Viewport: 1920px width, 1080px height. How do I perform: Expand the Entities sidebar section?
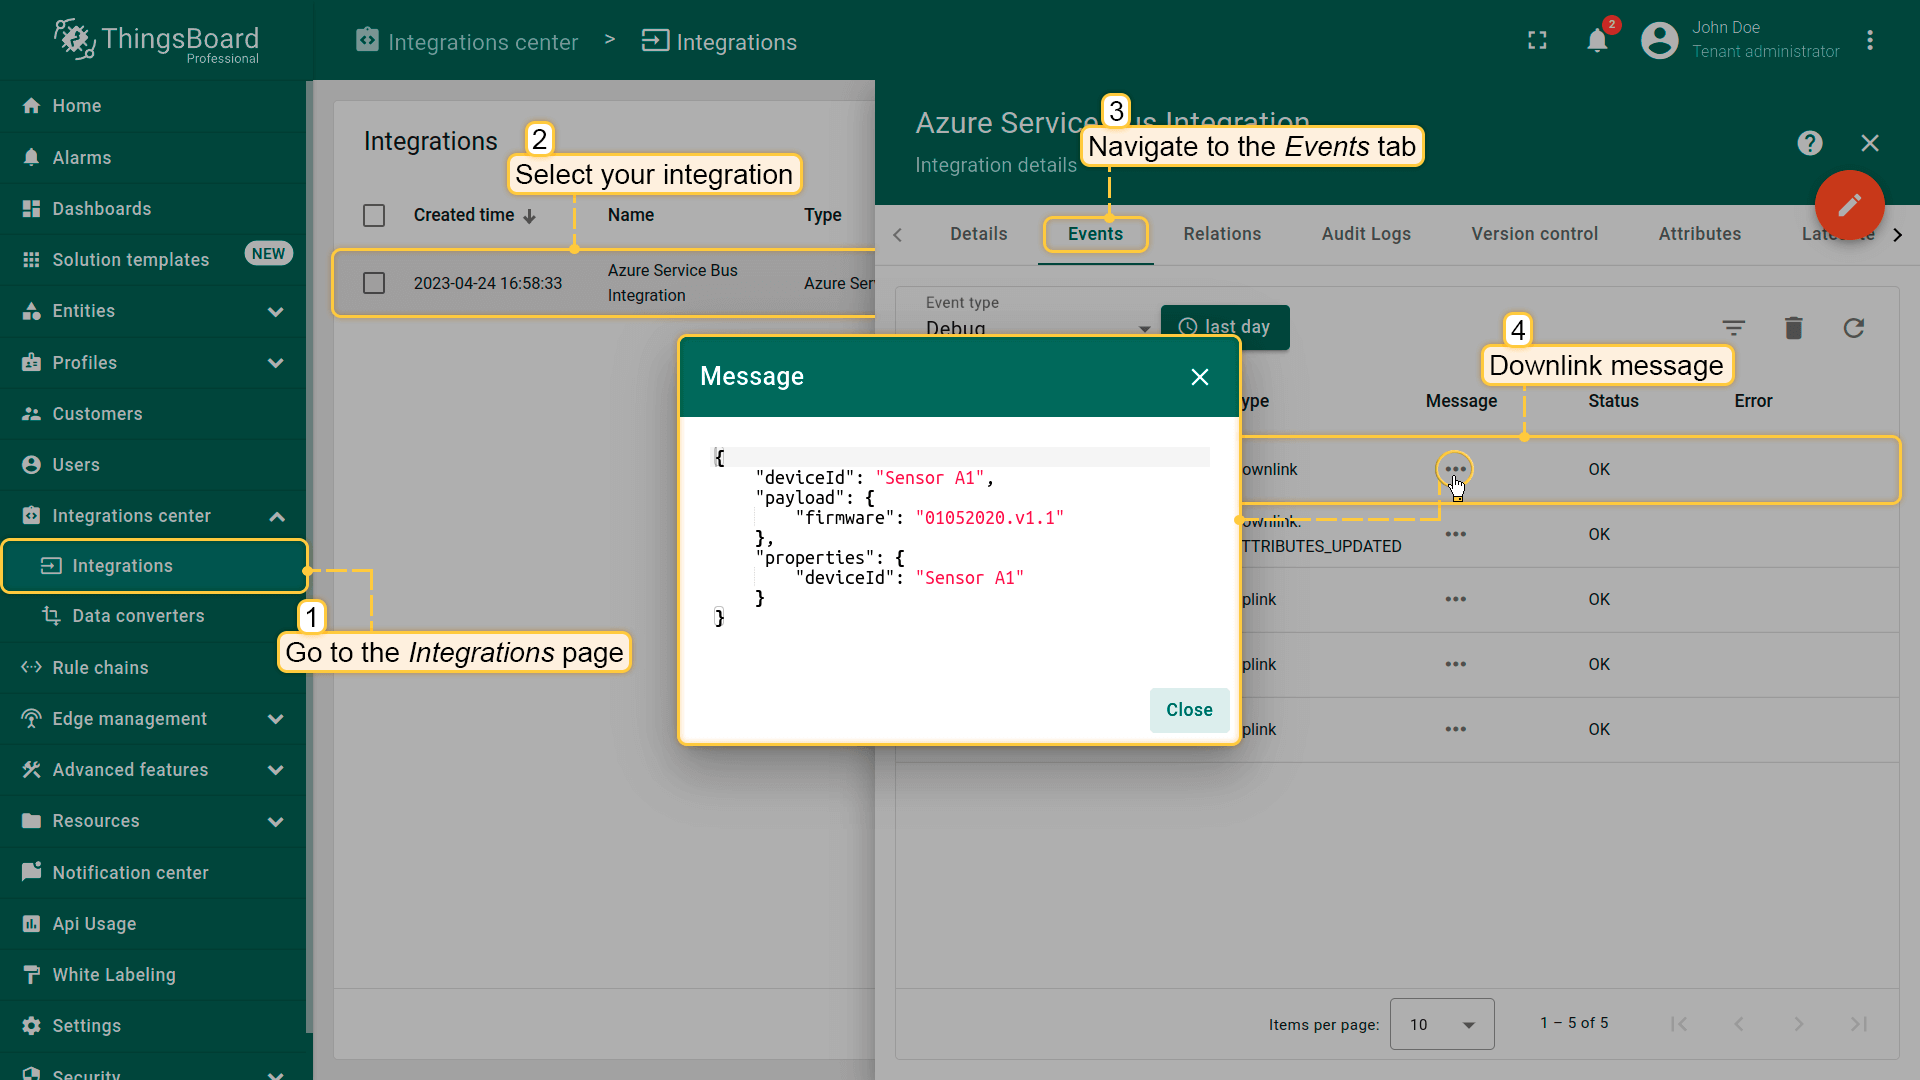pyautogui.click(x=276, y=311)
